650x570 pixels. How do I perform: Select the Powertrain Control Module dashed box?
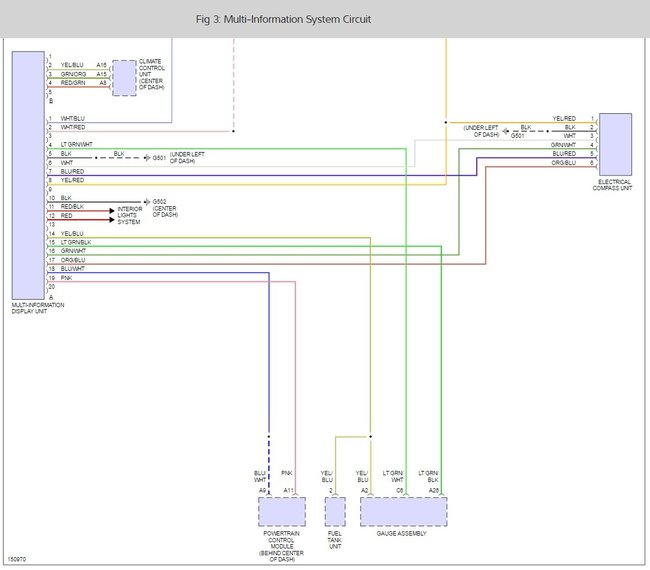coord(282,512)
